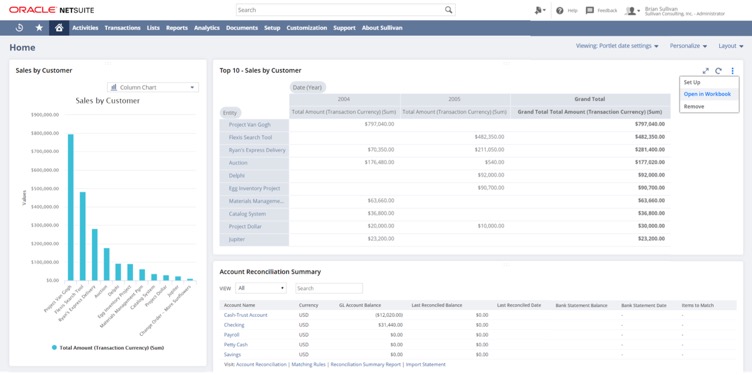Image resolution: width=752 pixels, height=375 pixels.
Task: Open the Petty Cash account link
Action: click(235, 344)
